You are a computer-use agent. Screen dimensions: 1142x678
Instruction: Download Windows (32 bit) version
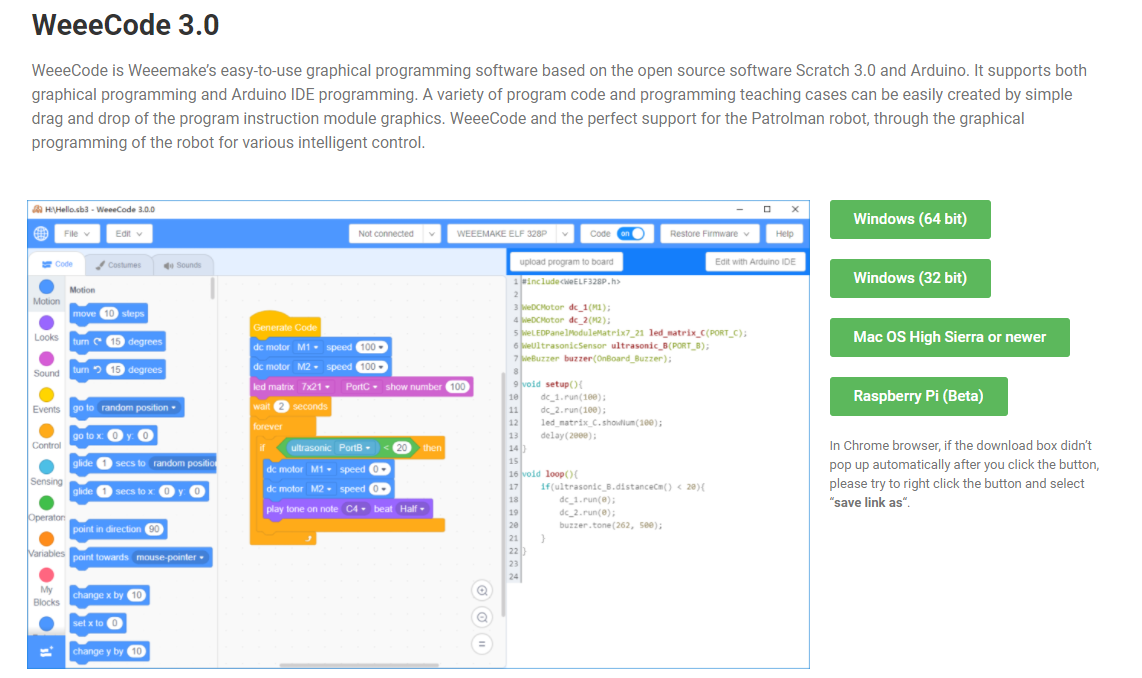pos(910,278)
